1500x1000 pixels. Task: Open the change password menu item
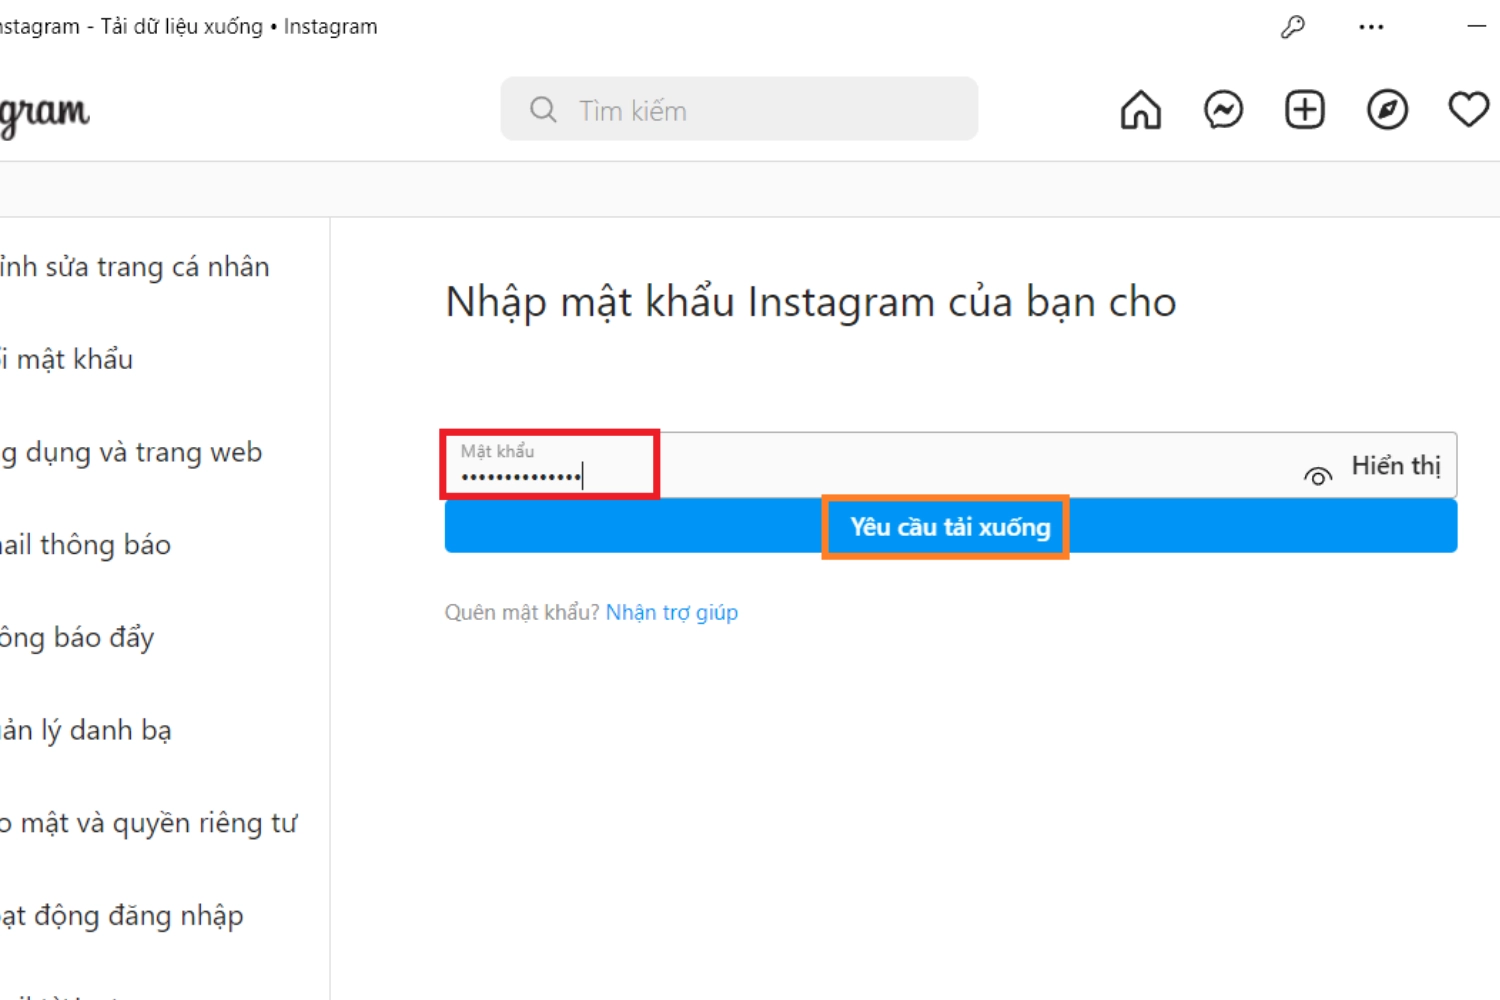coord(66,359)
